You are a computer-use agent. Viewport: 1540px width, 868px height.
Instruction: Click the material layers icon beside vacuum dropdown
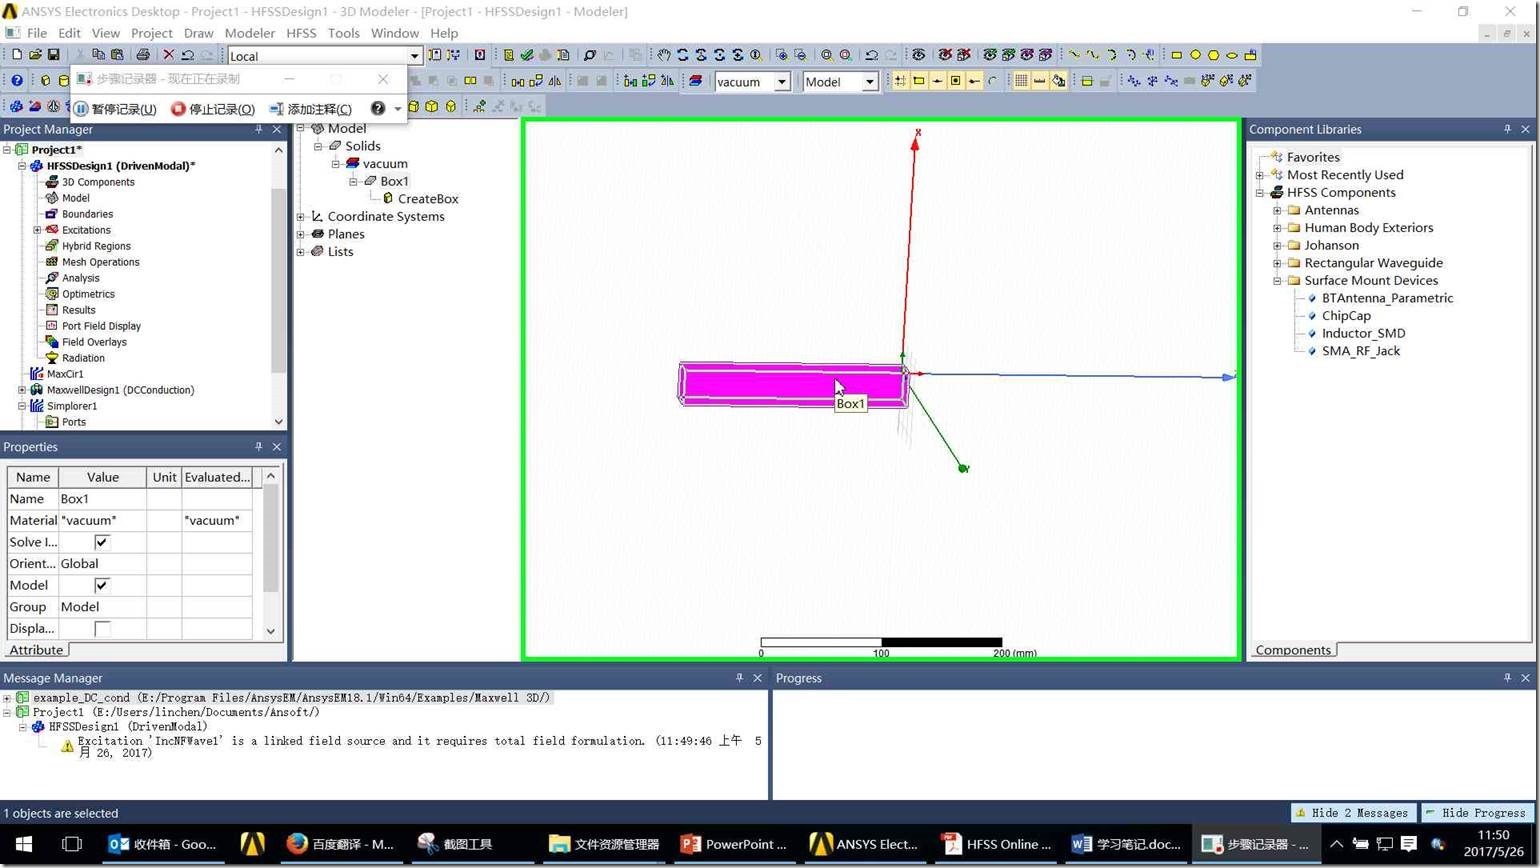695,81
